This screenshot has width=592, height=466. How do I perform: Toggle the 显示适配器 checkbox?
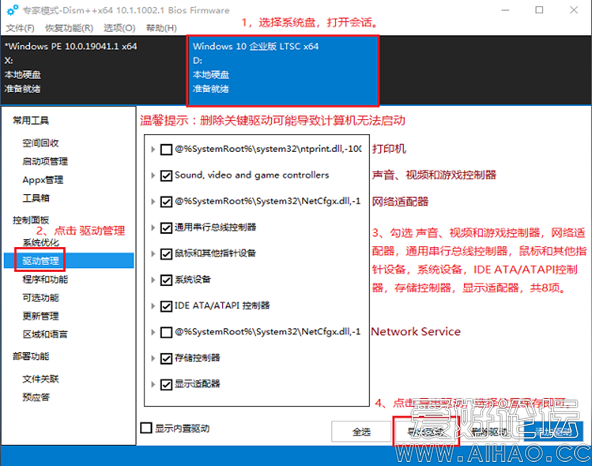[x=166, y=384]
